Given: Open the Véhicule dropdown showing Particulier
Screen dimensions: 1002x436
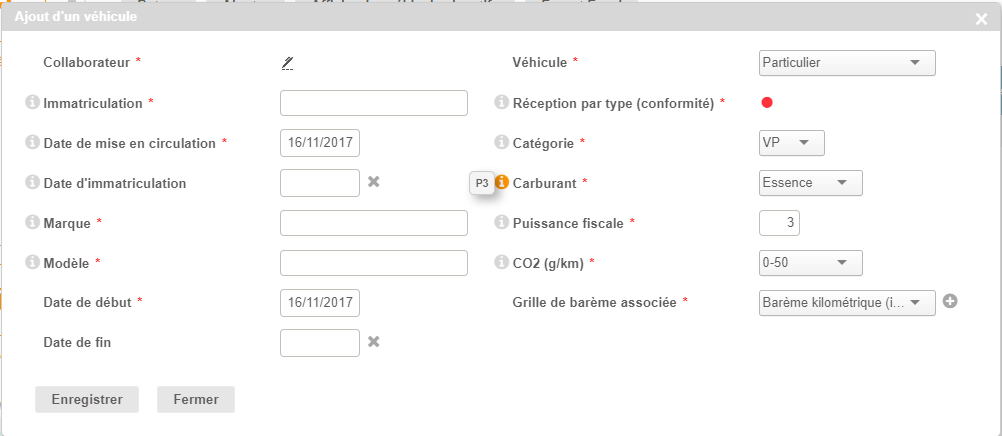Looking at the screenshot, I should pos(847,63).
